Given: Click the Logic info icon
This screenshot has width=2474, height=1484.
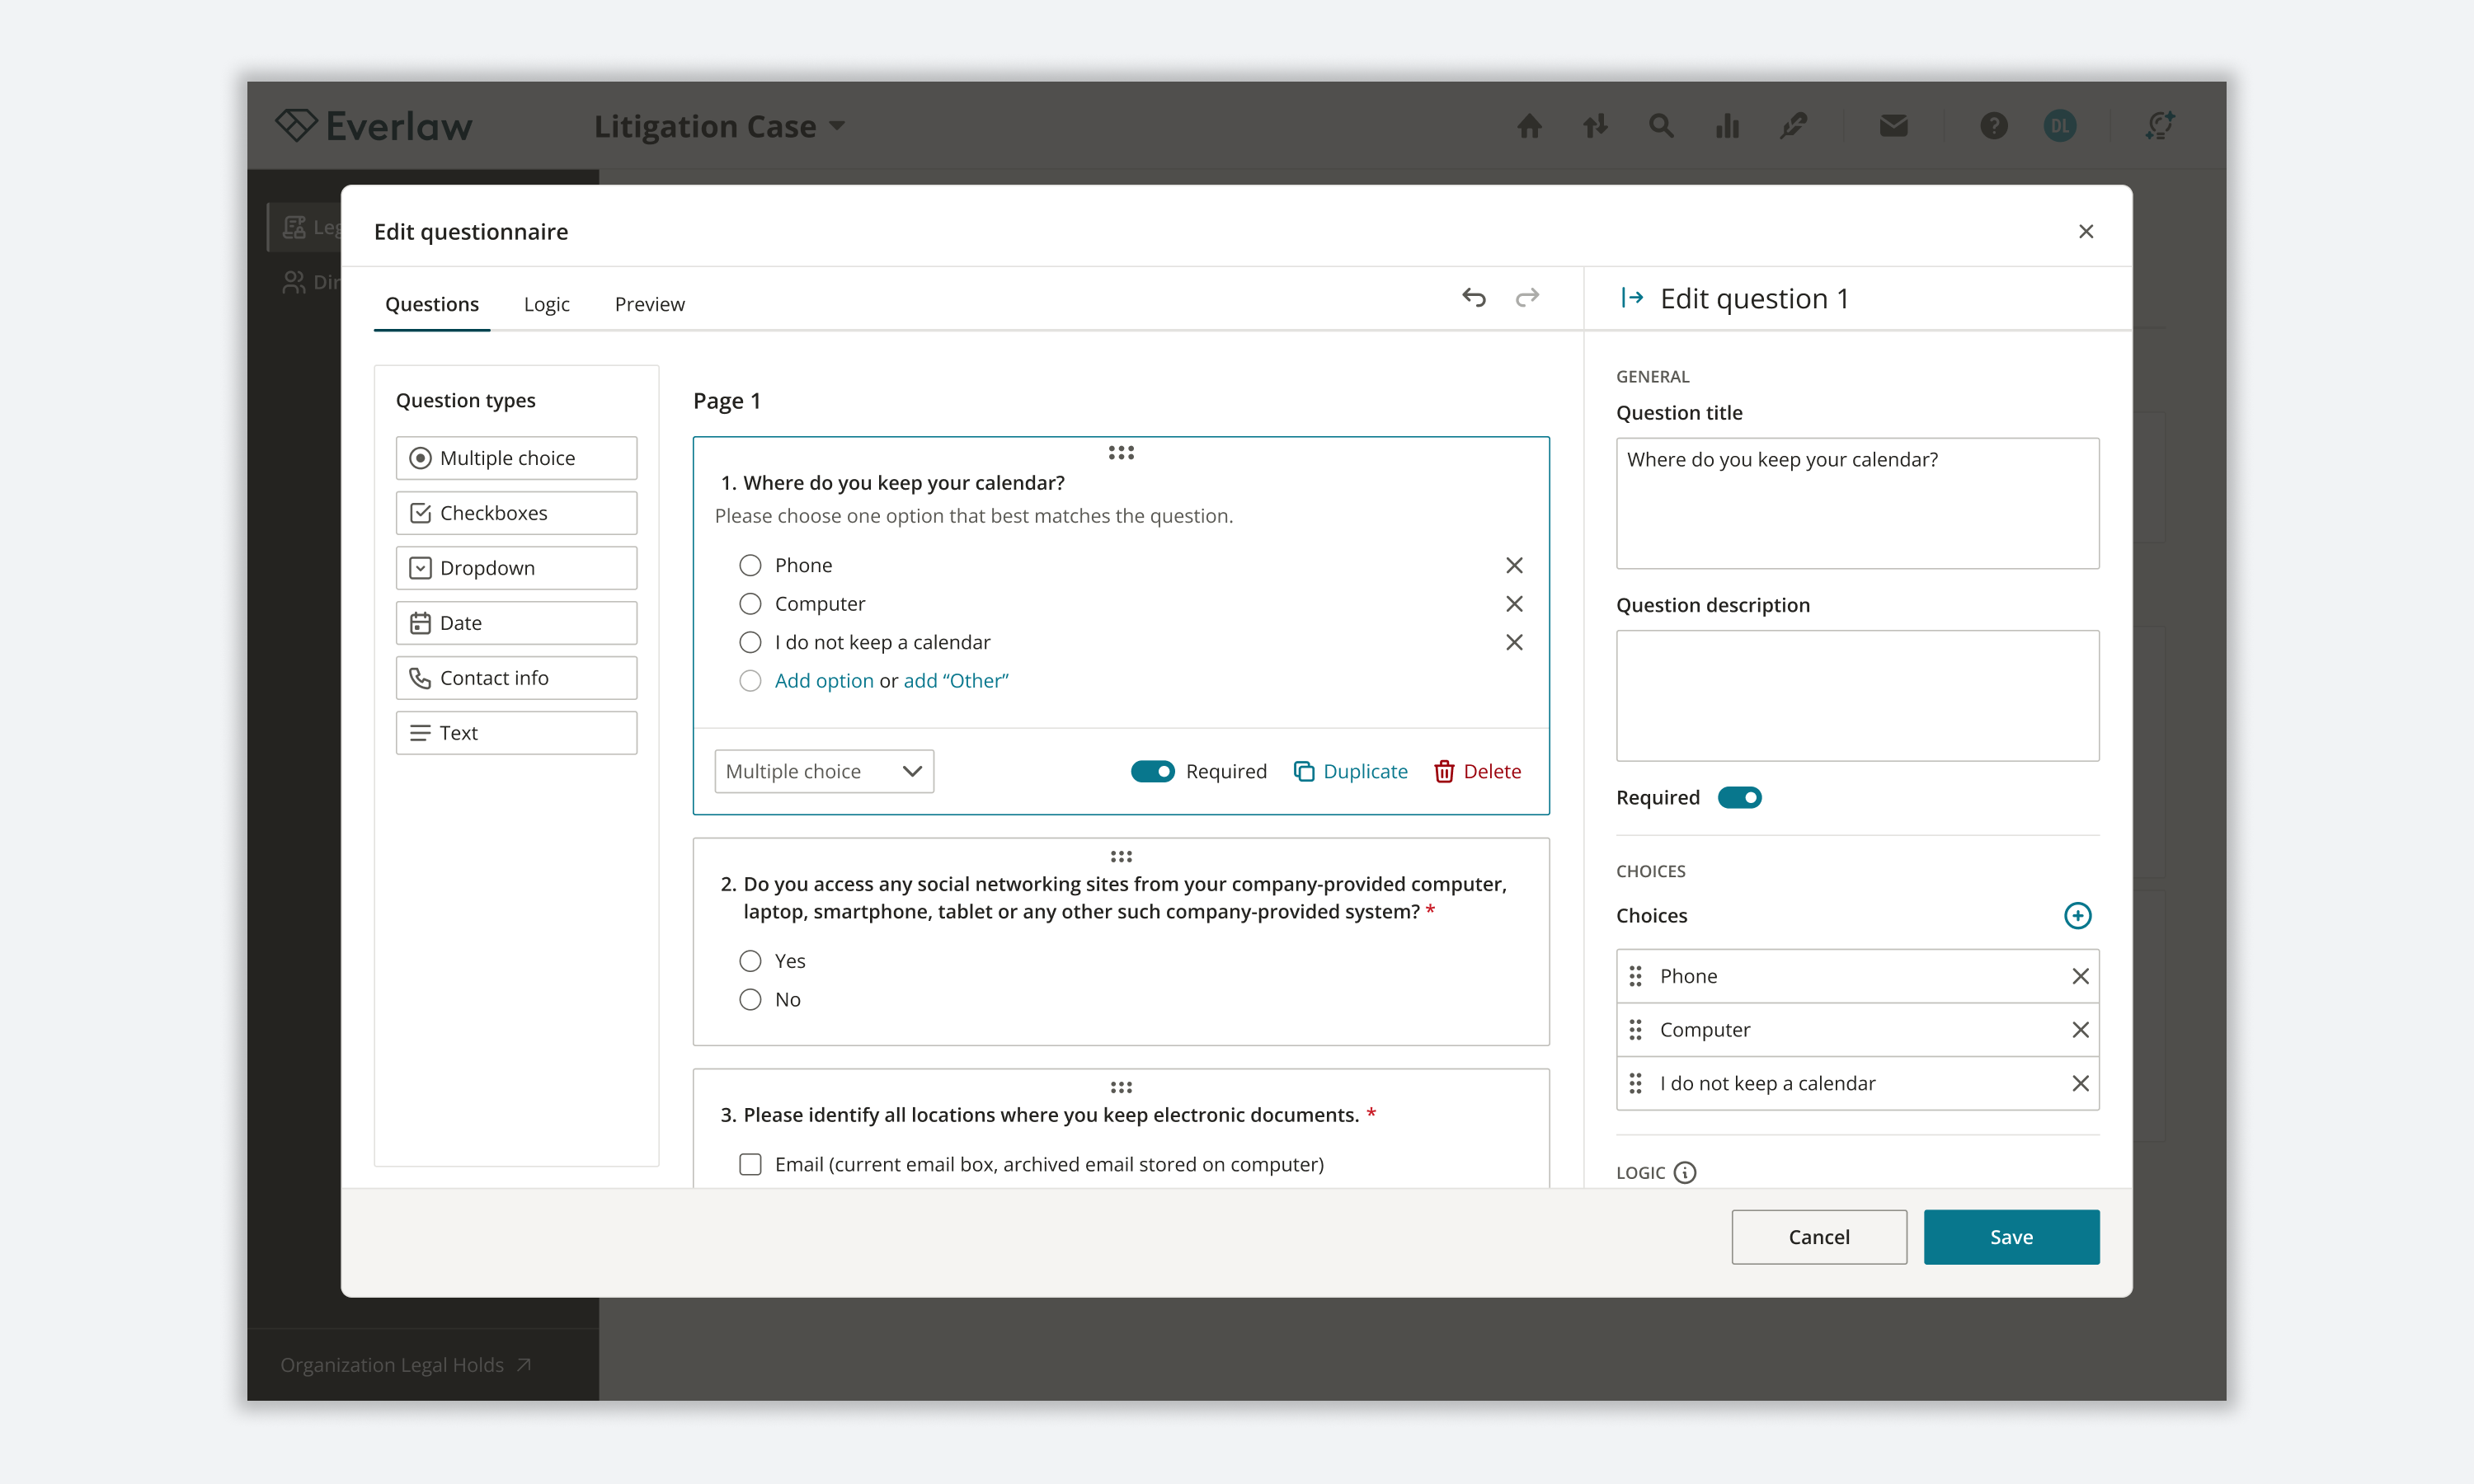Looking at the screenshot, I should tap(1685, 1172).
